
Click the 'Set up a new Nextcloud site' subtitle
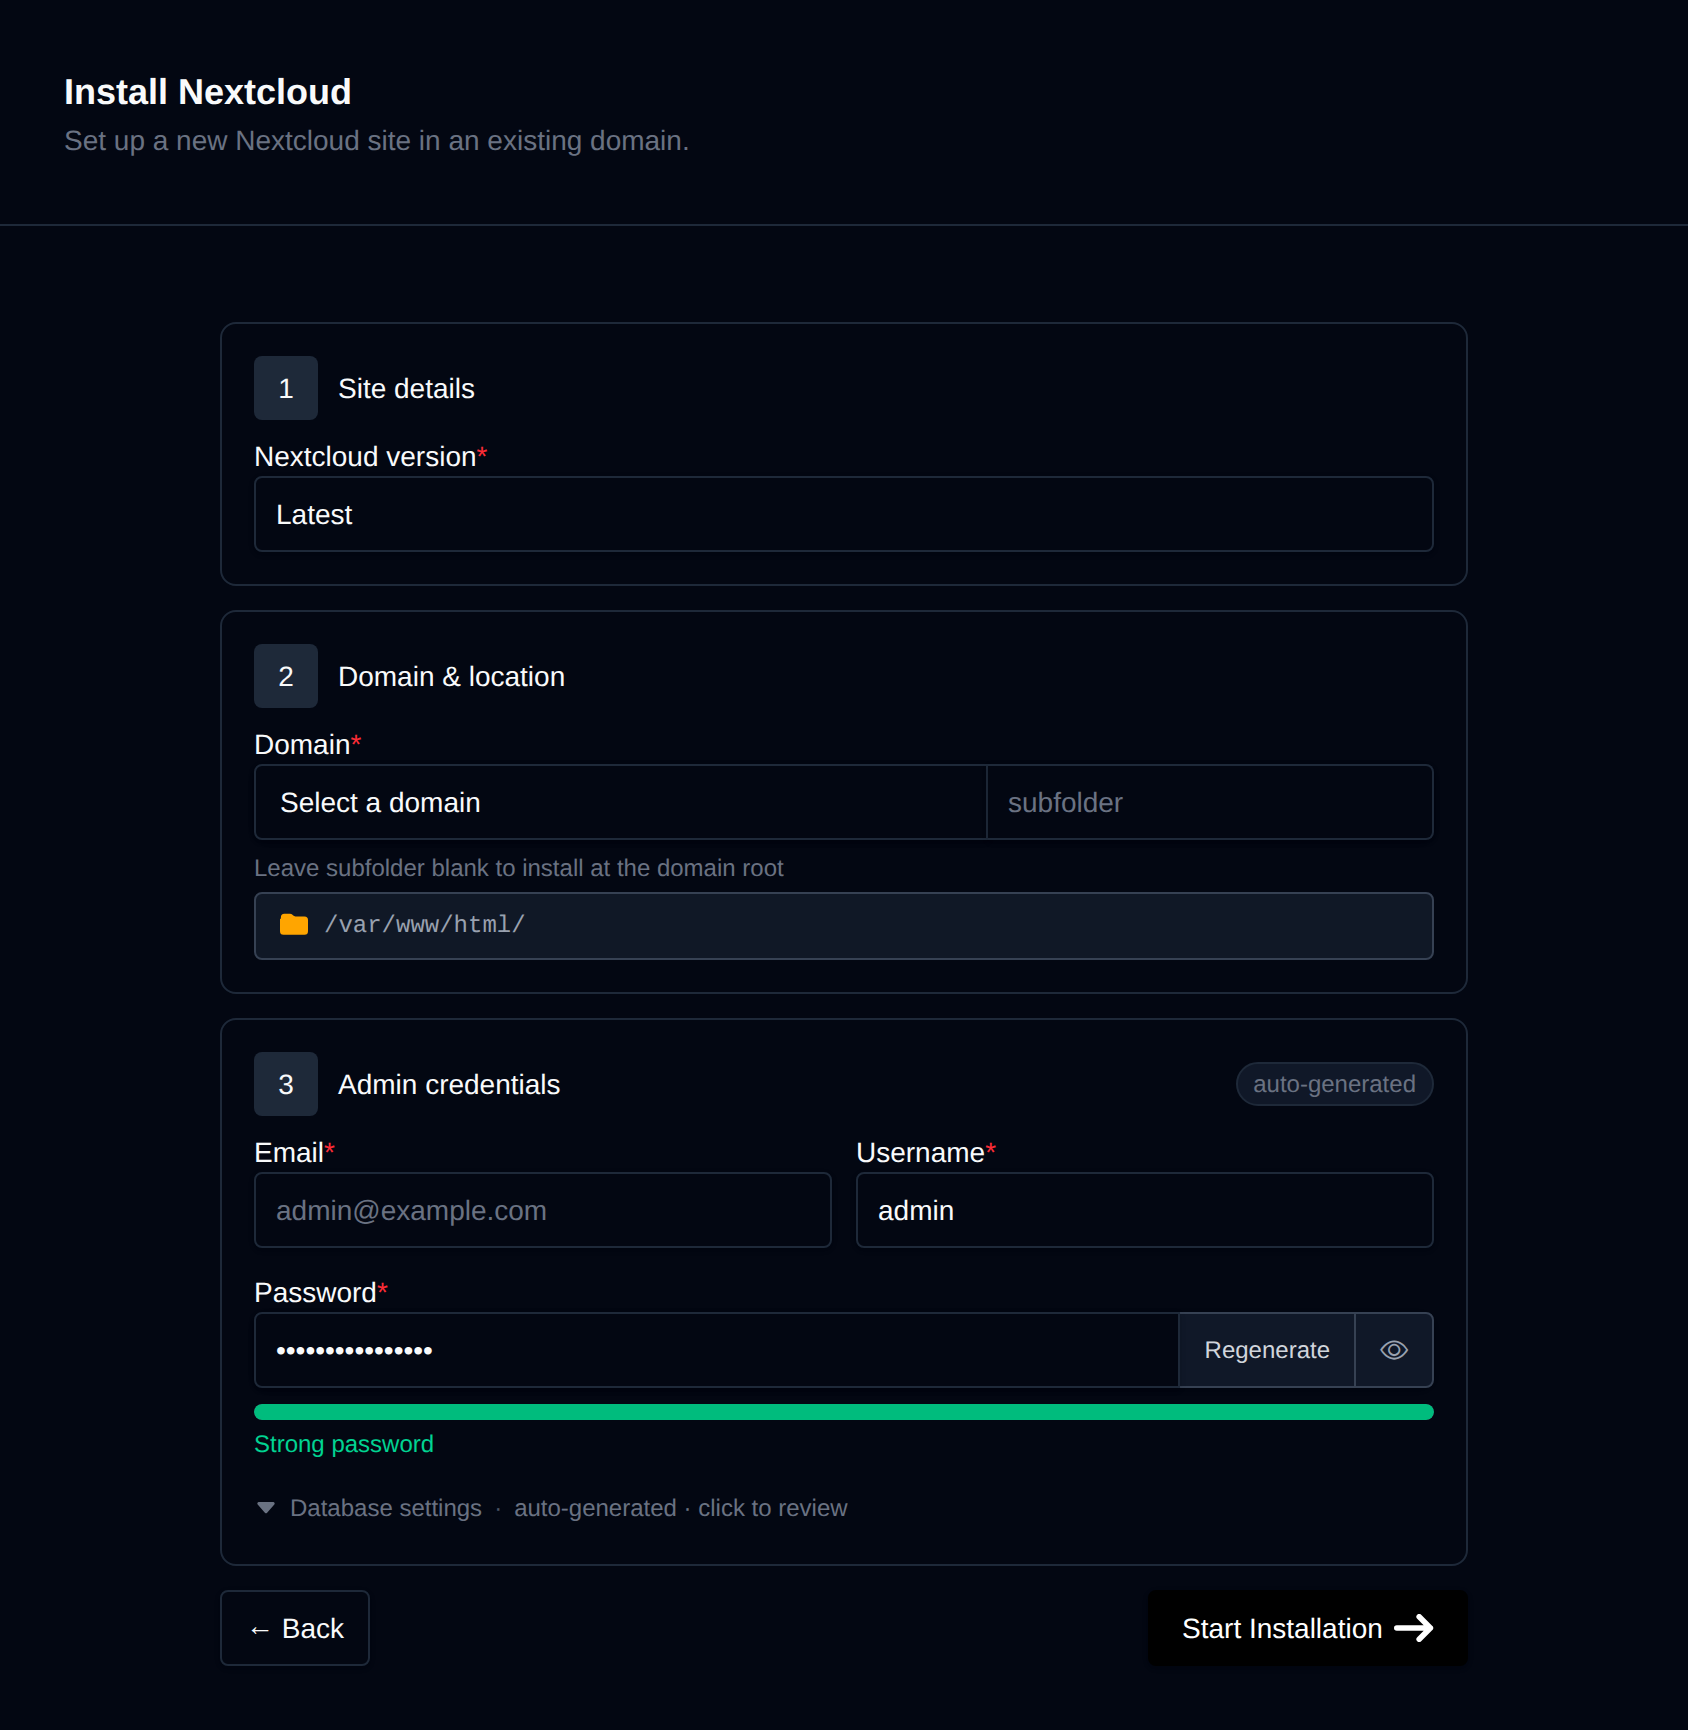(x=377, y=141)
